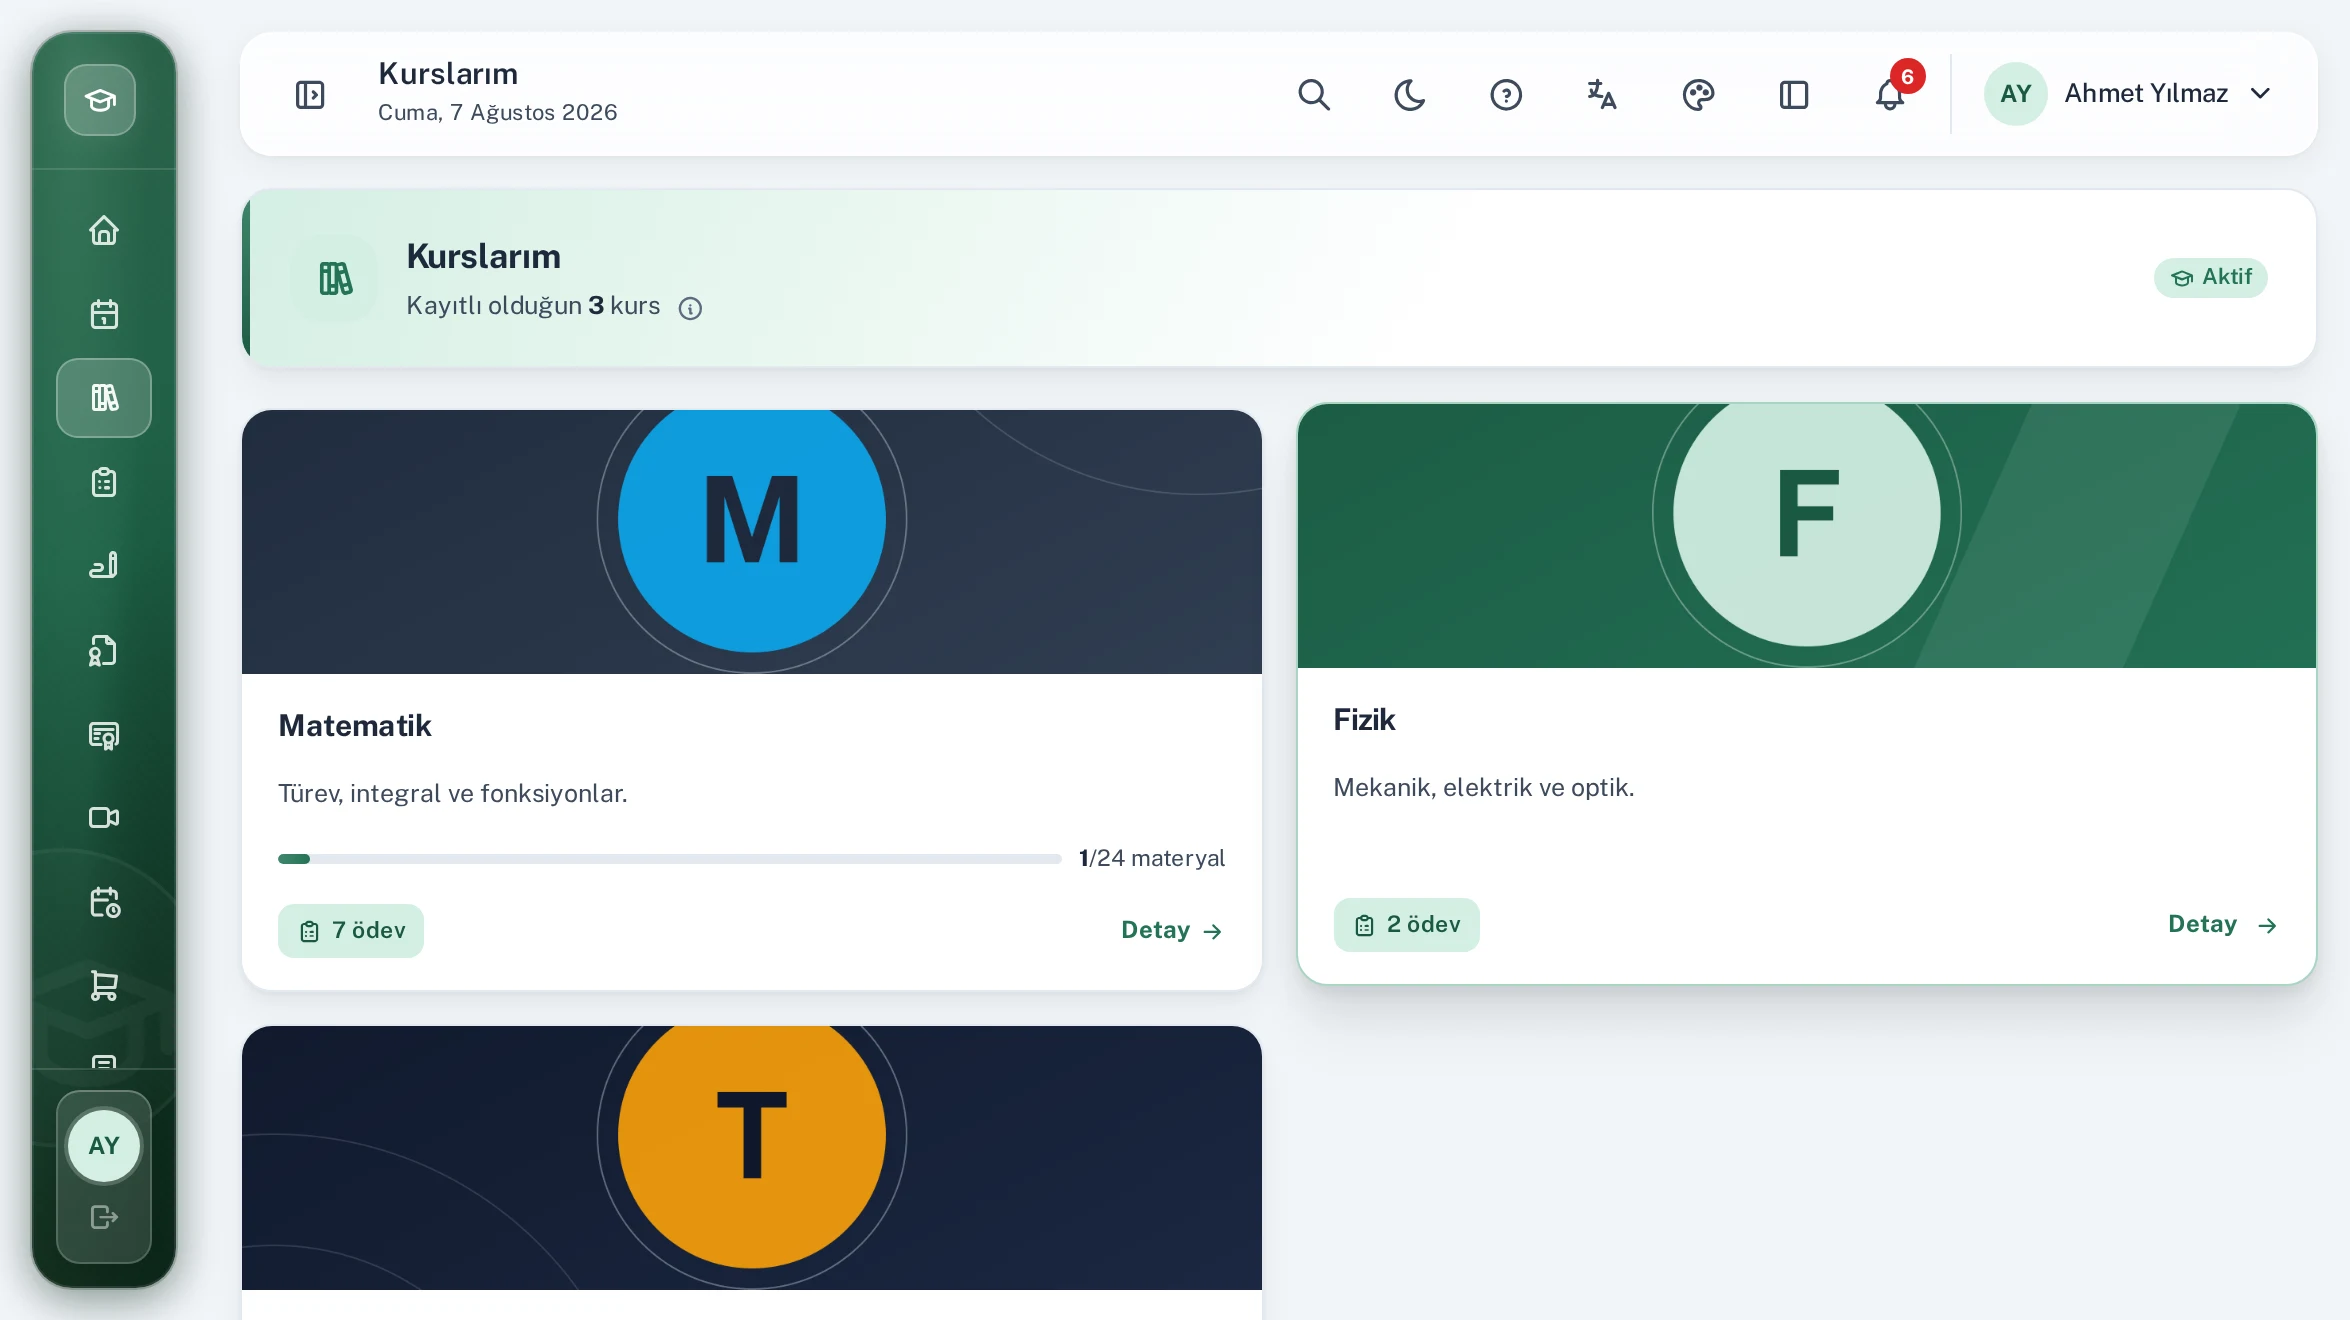The height and width of the screenshot is (1320, 2350).
Task: Open notifications bell with 6 badge
Action: [x=1890, y=95]
